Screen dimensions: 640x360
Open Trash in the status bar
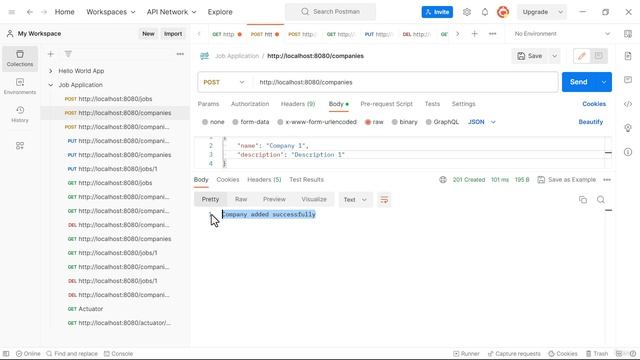pyautogui.click(x=597, y=353)
